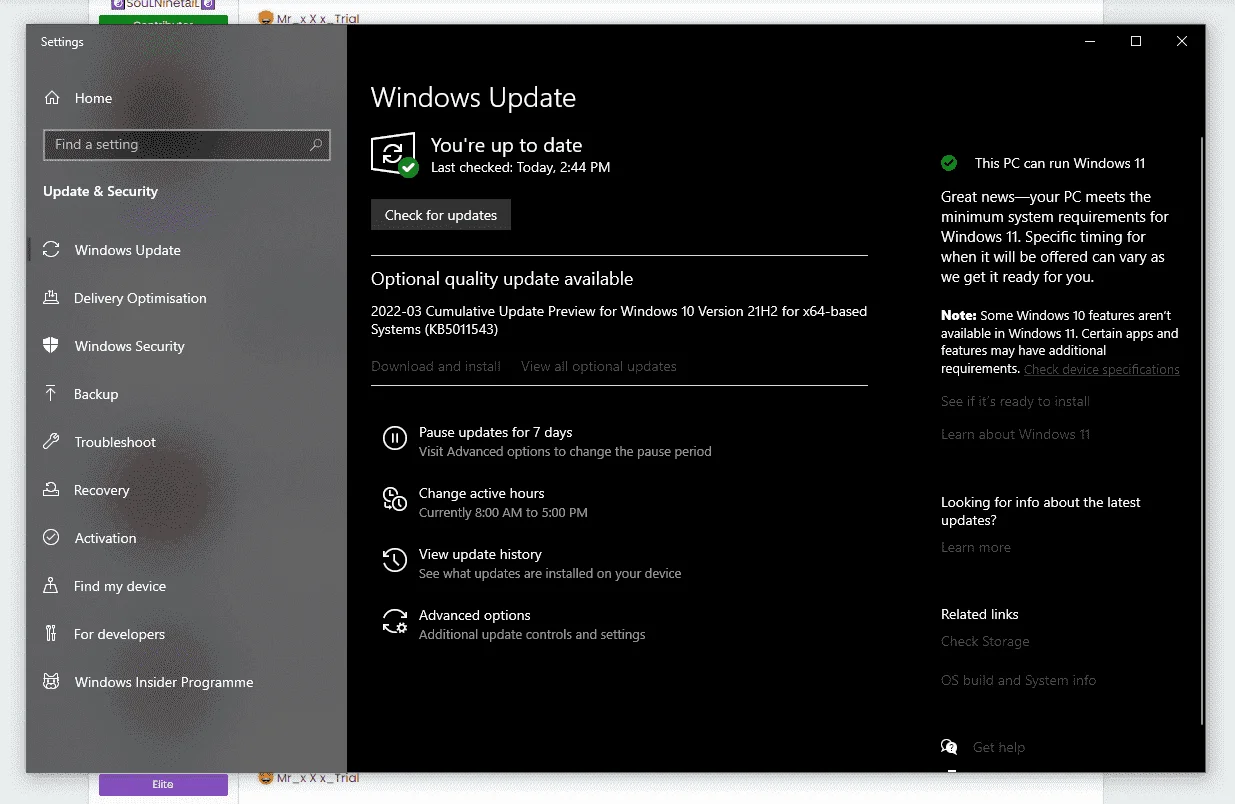Image resolution: width=1235 pixels, height=804 pixels.
Task: Click the For developers tools icon
Action: tap(51, 634)
